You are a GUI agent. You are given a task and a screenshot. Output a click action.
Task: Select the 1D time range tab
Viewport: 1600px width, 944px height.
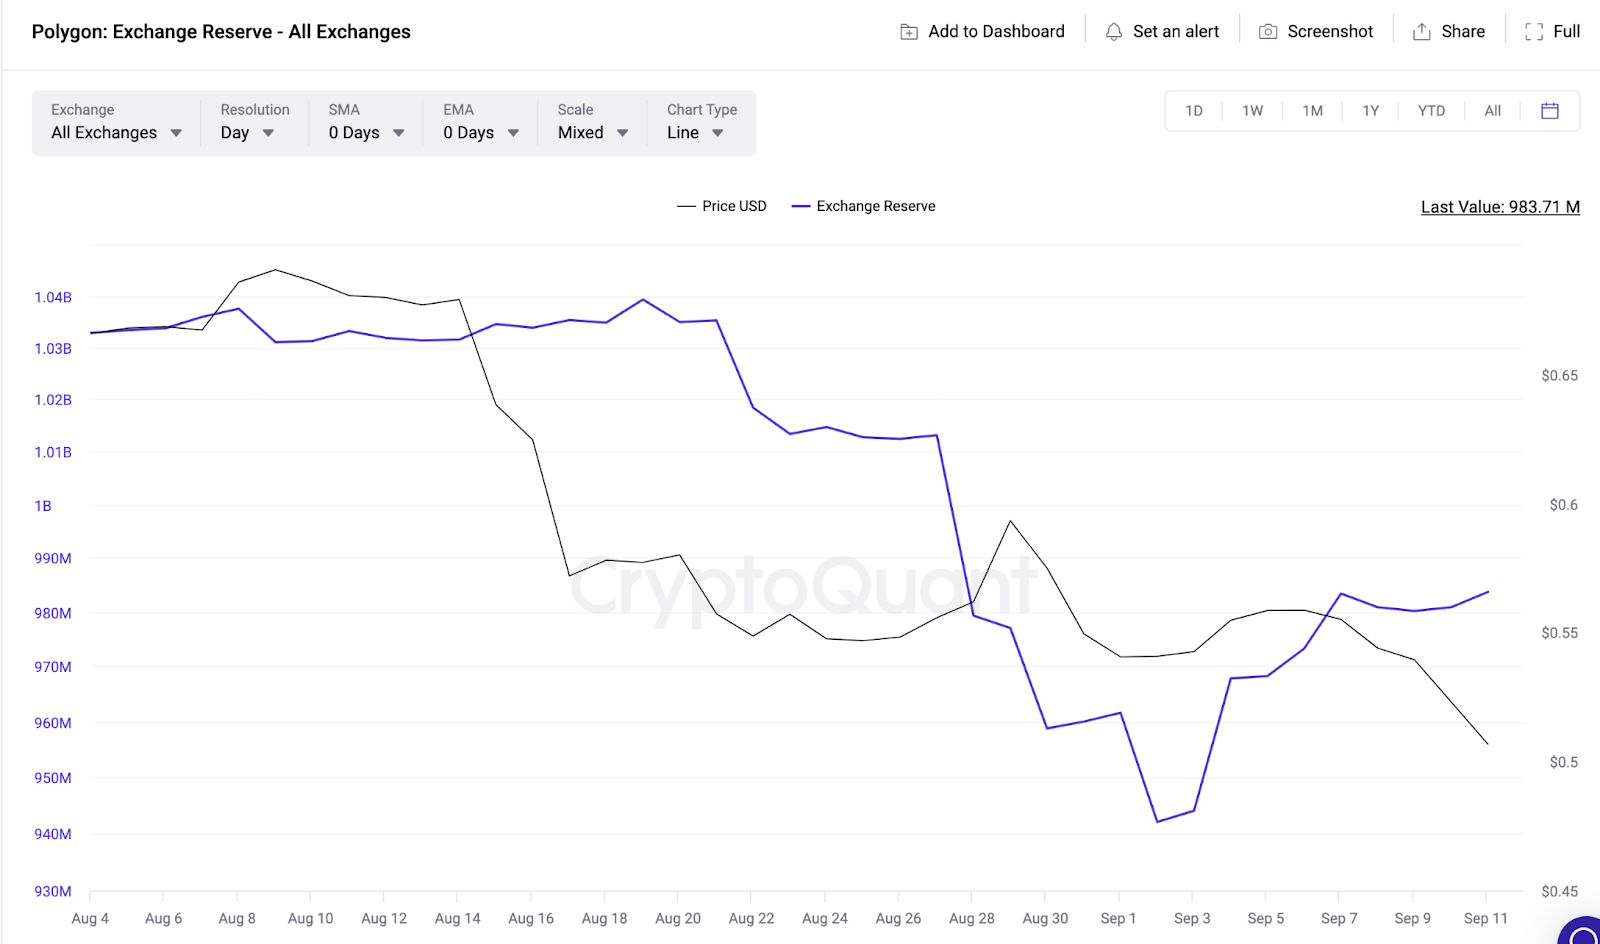click(x=1194, y=111)
